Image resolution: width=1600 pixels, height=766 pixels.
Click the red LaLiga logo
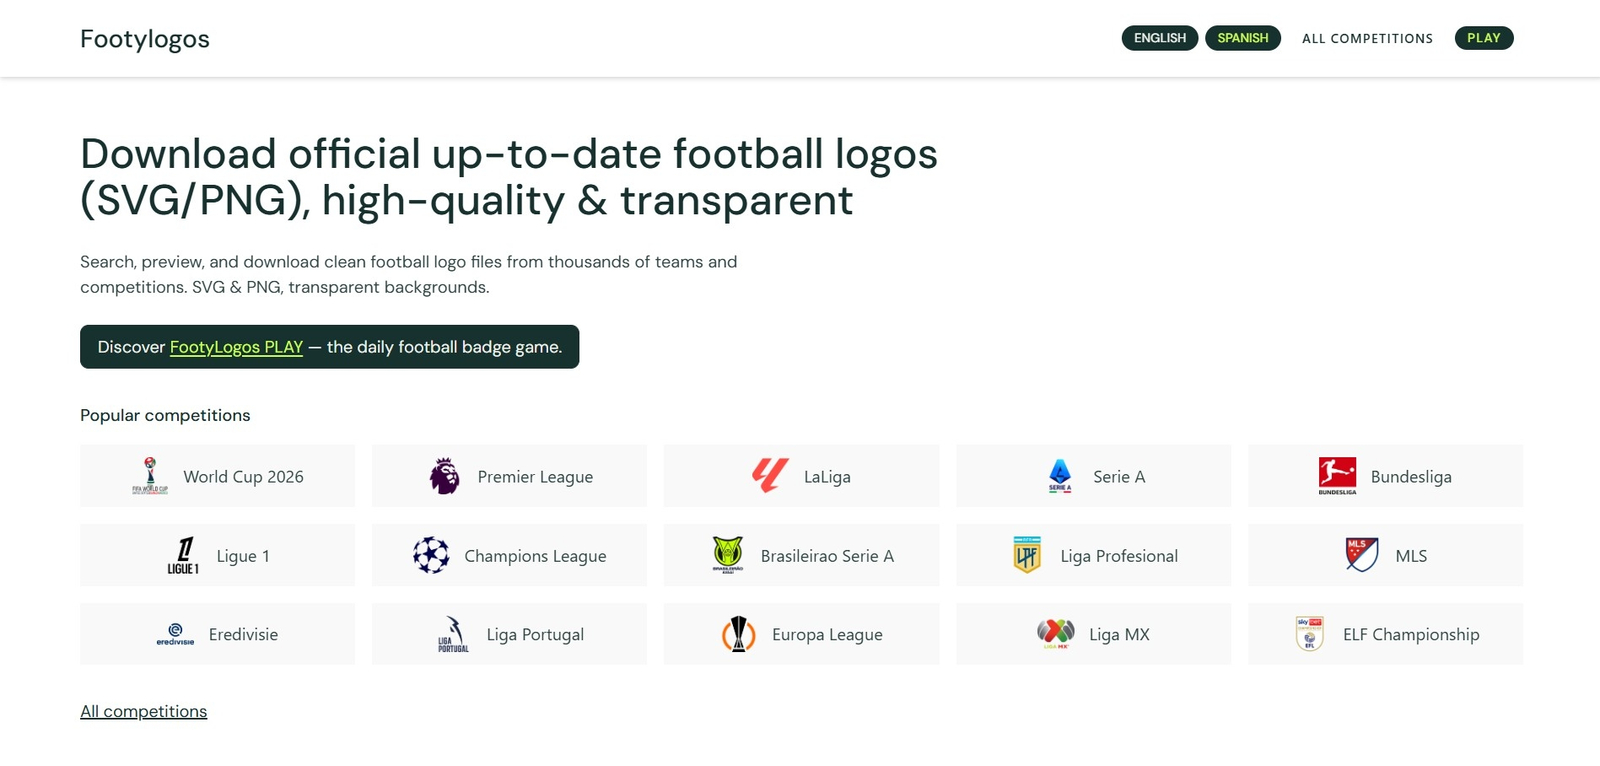click(x=770, y=475)
